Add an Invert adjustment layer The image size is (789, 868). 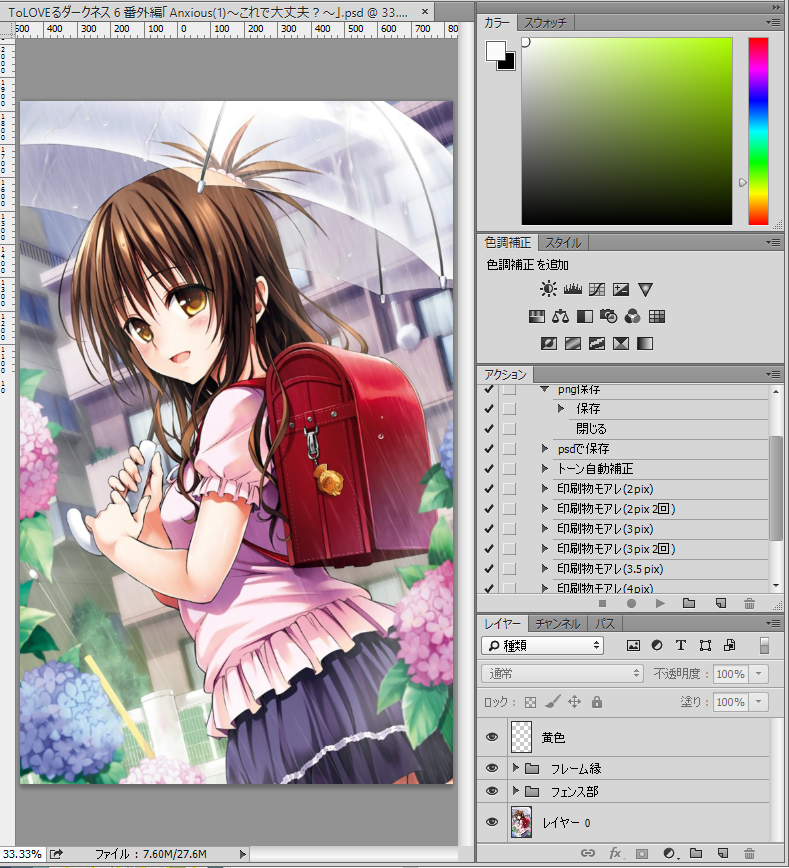click(549, 344)
